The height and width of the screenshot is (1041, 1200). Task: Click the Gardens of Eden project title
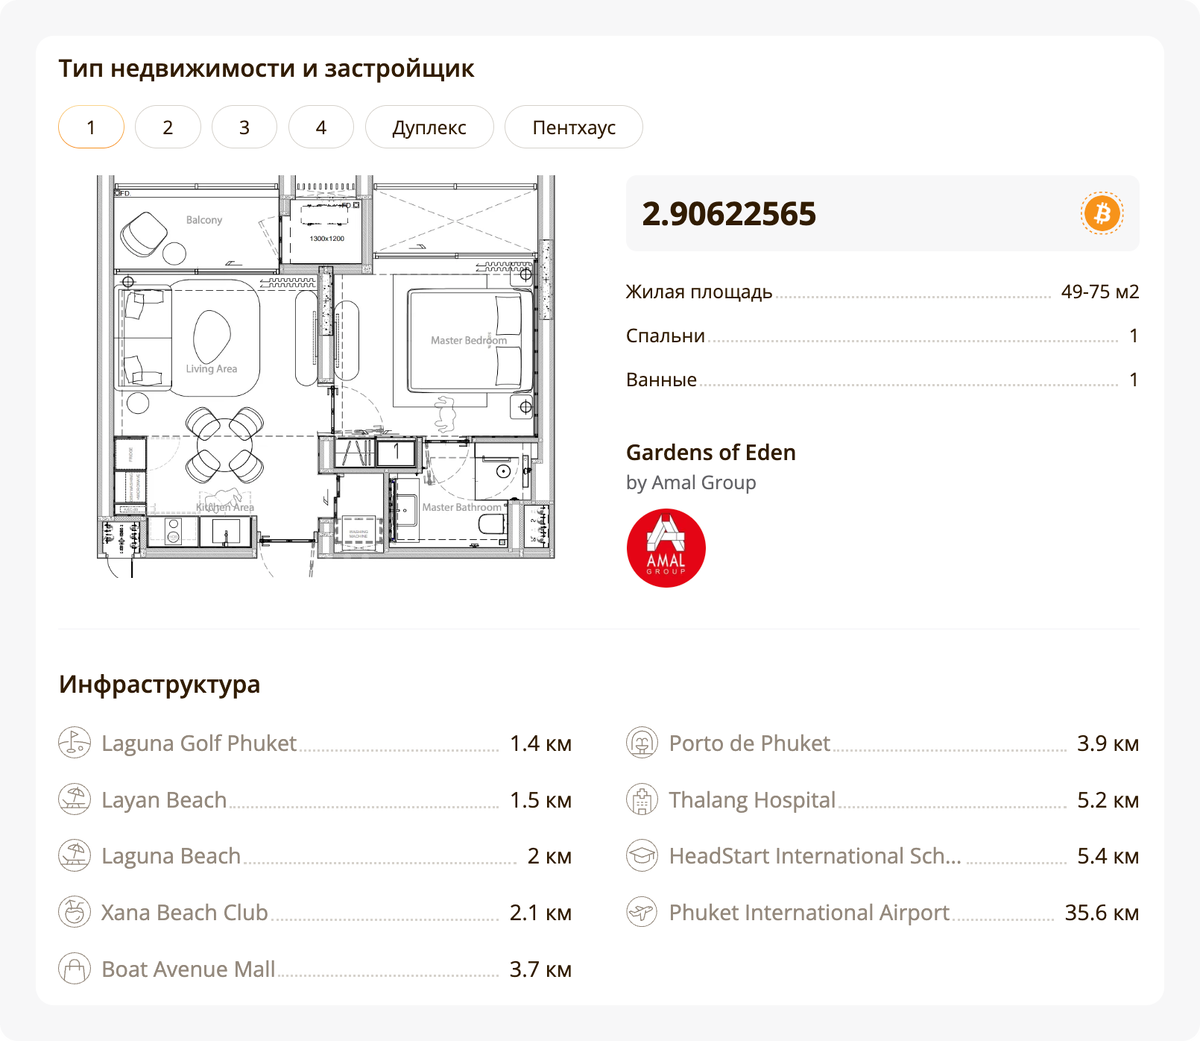coord(711,452)
